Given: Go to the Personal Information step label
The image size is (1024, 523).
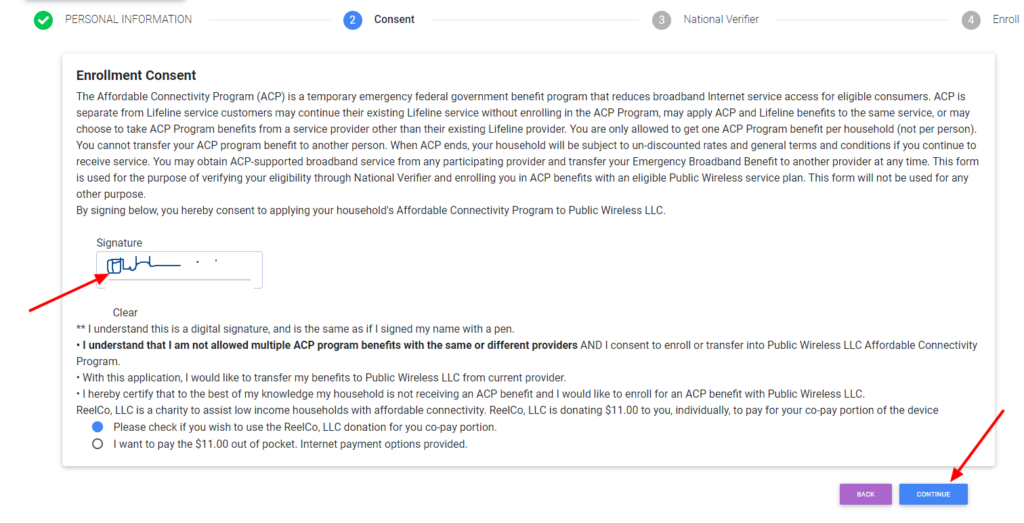Looking at the screenshot, I should coord(128,19).
